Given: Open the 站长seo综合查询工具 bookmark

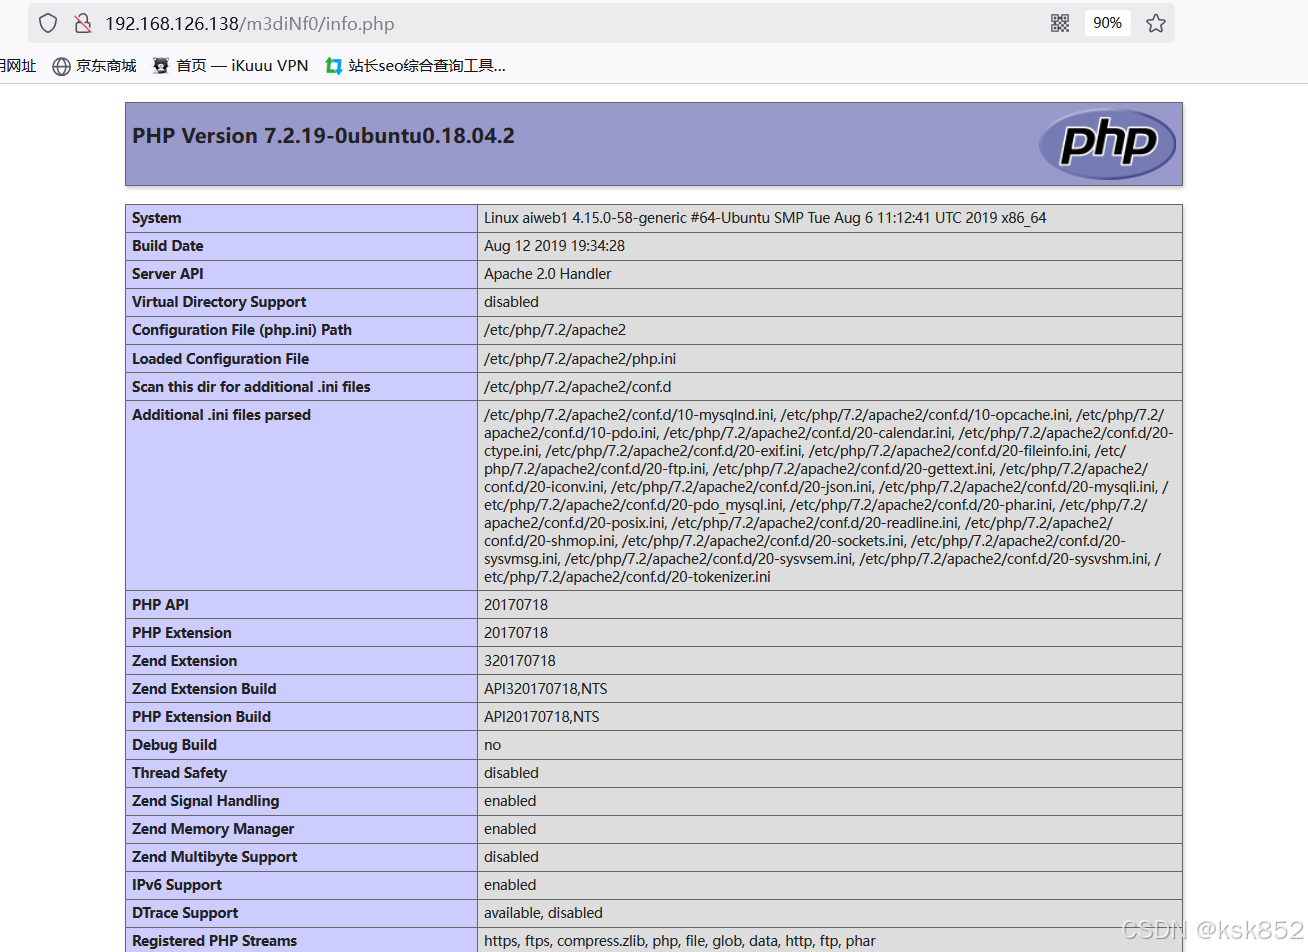Looking at the screenshot, I should pos(415,66).
